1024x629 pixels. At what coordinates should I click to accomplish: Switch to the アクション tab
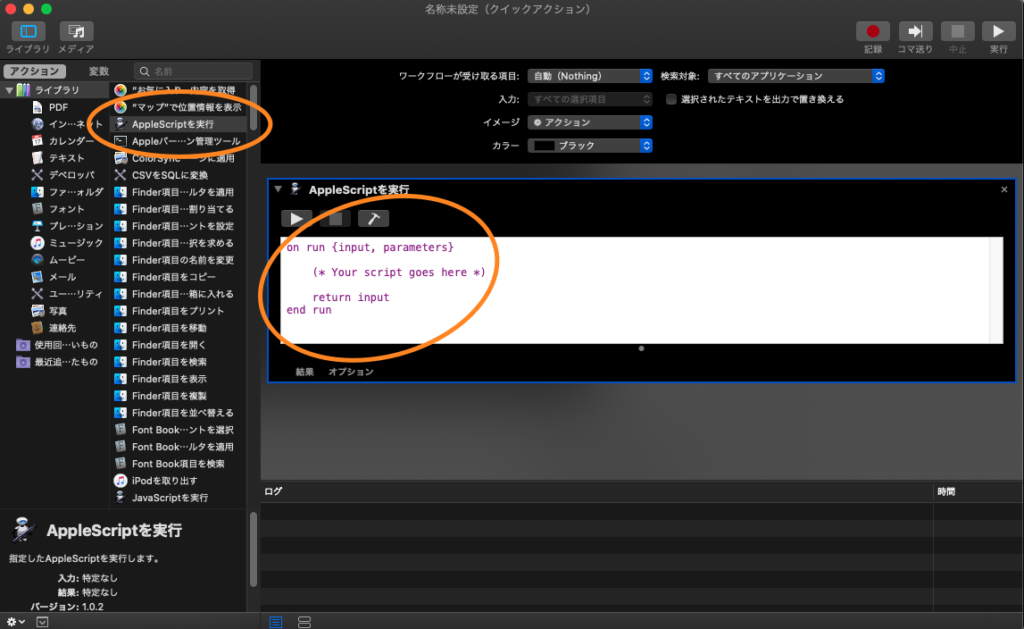pos(35,71)
